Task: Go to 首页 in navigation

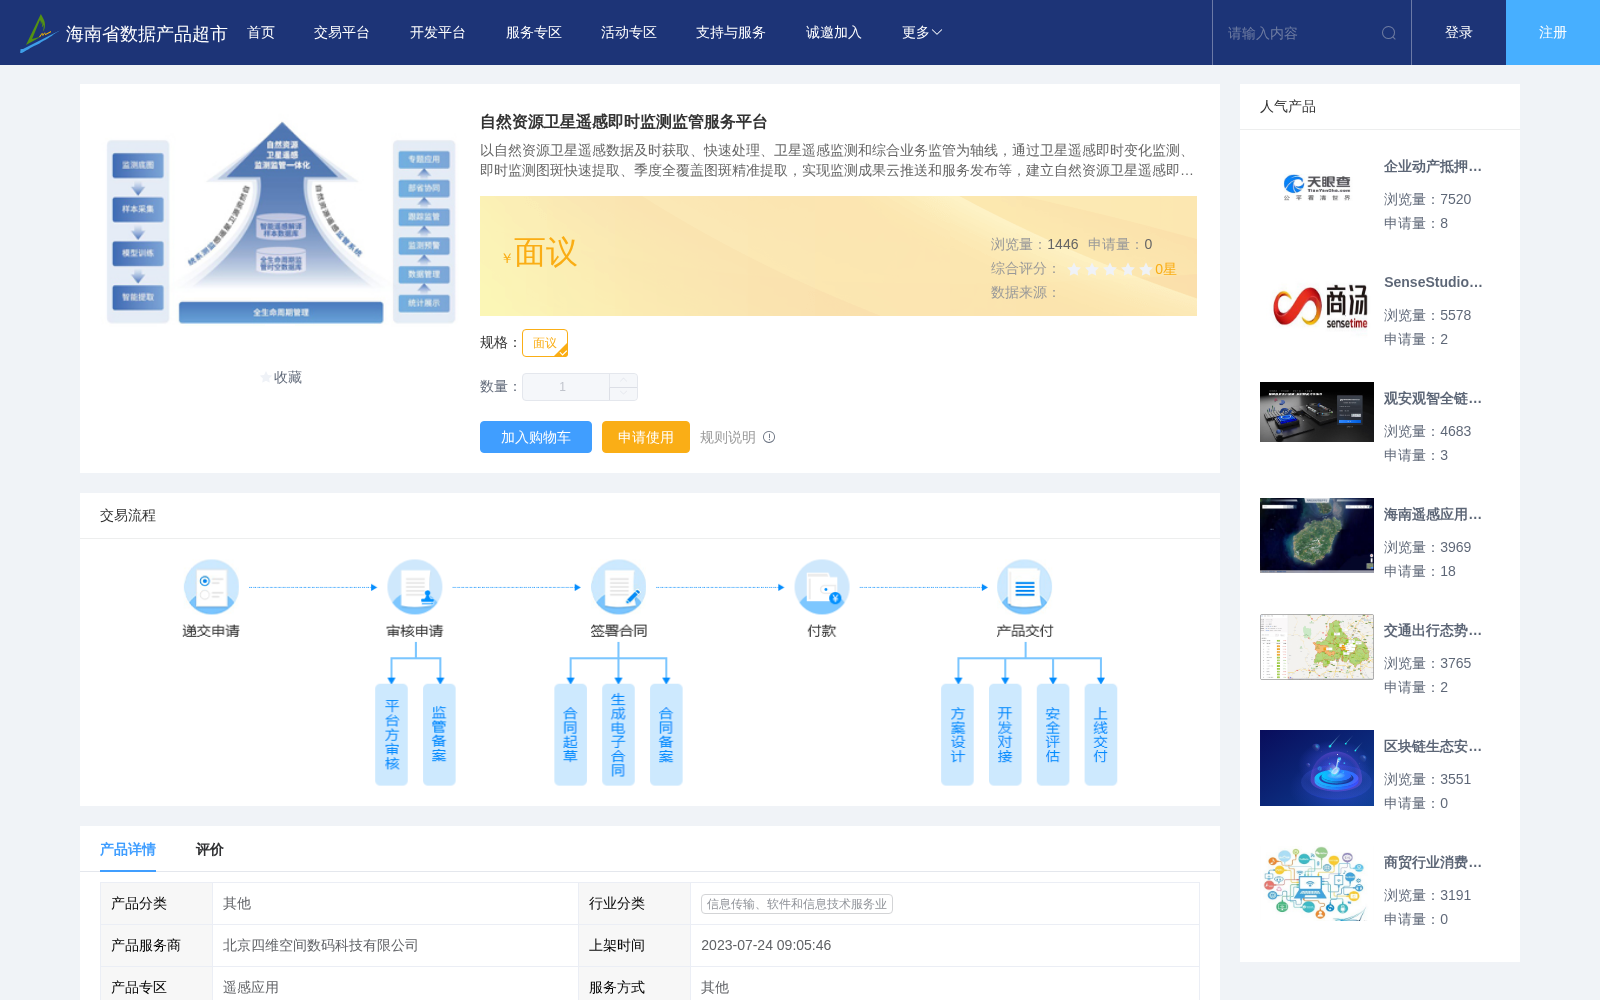Action: (261, 33)
